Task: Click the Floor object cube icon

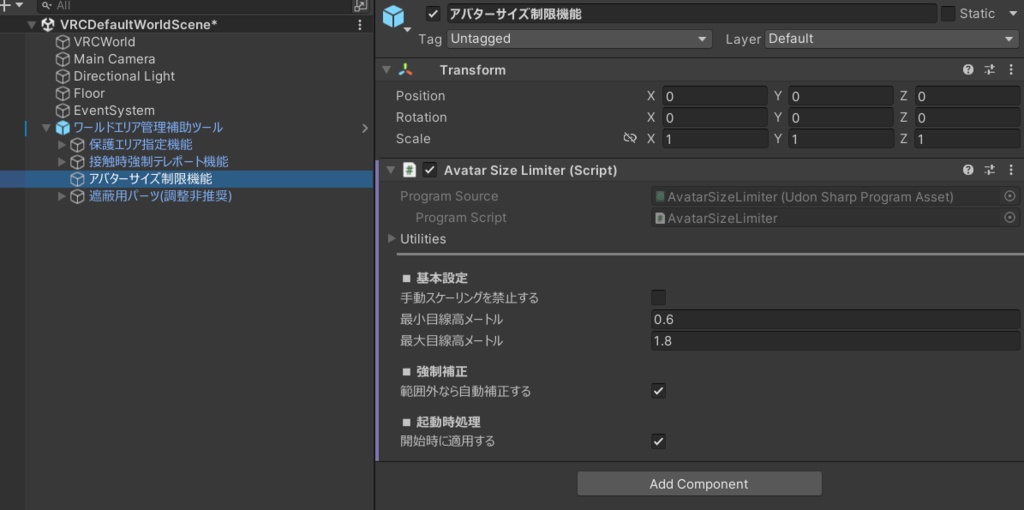Action: pos(63,93)
